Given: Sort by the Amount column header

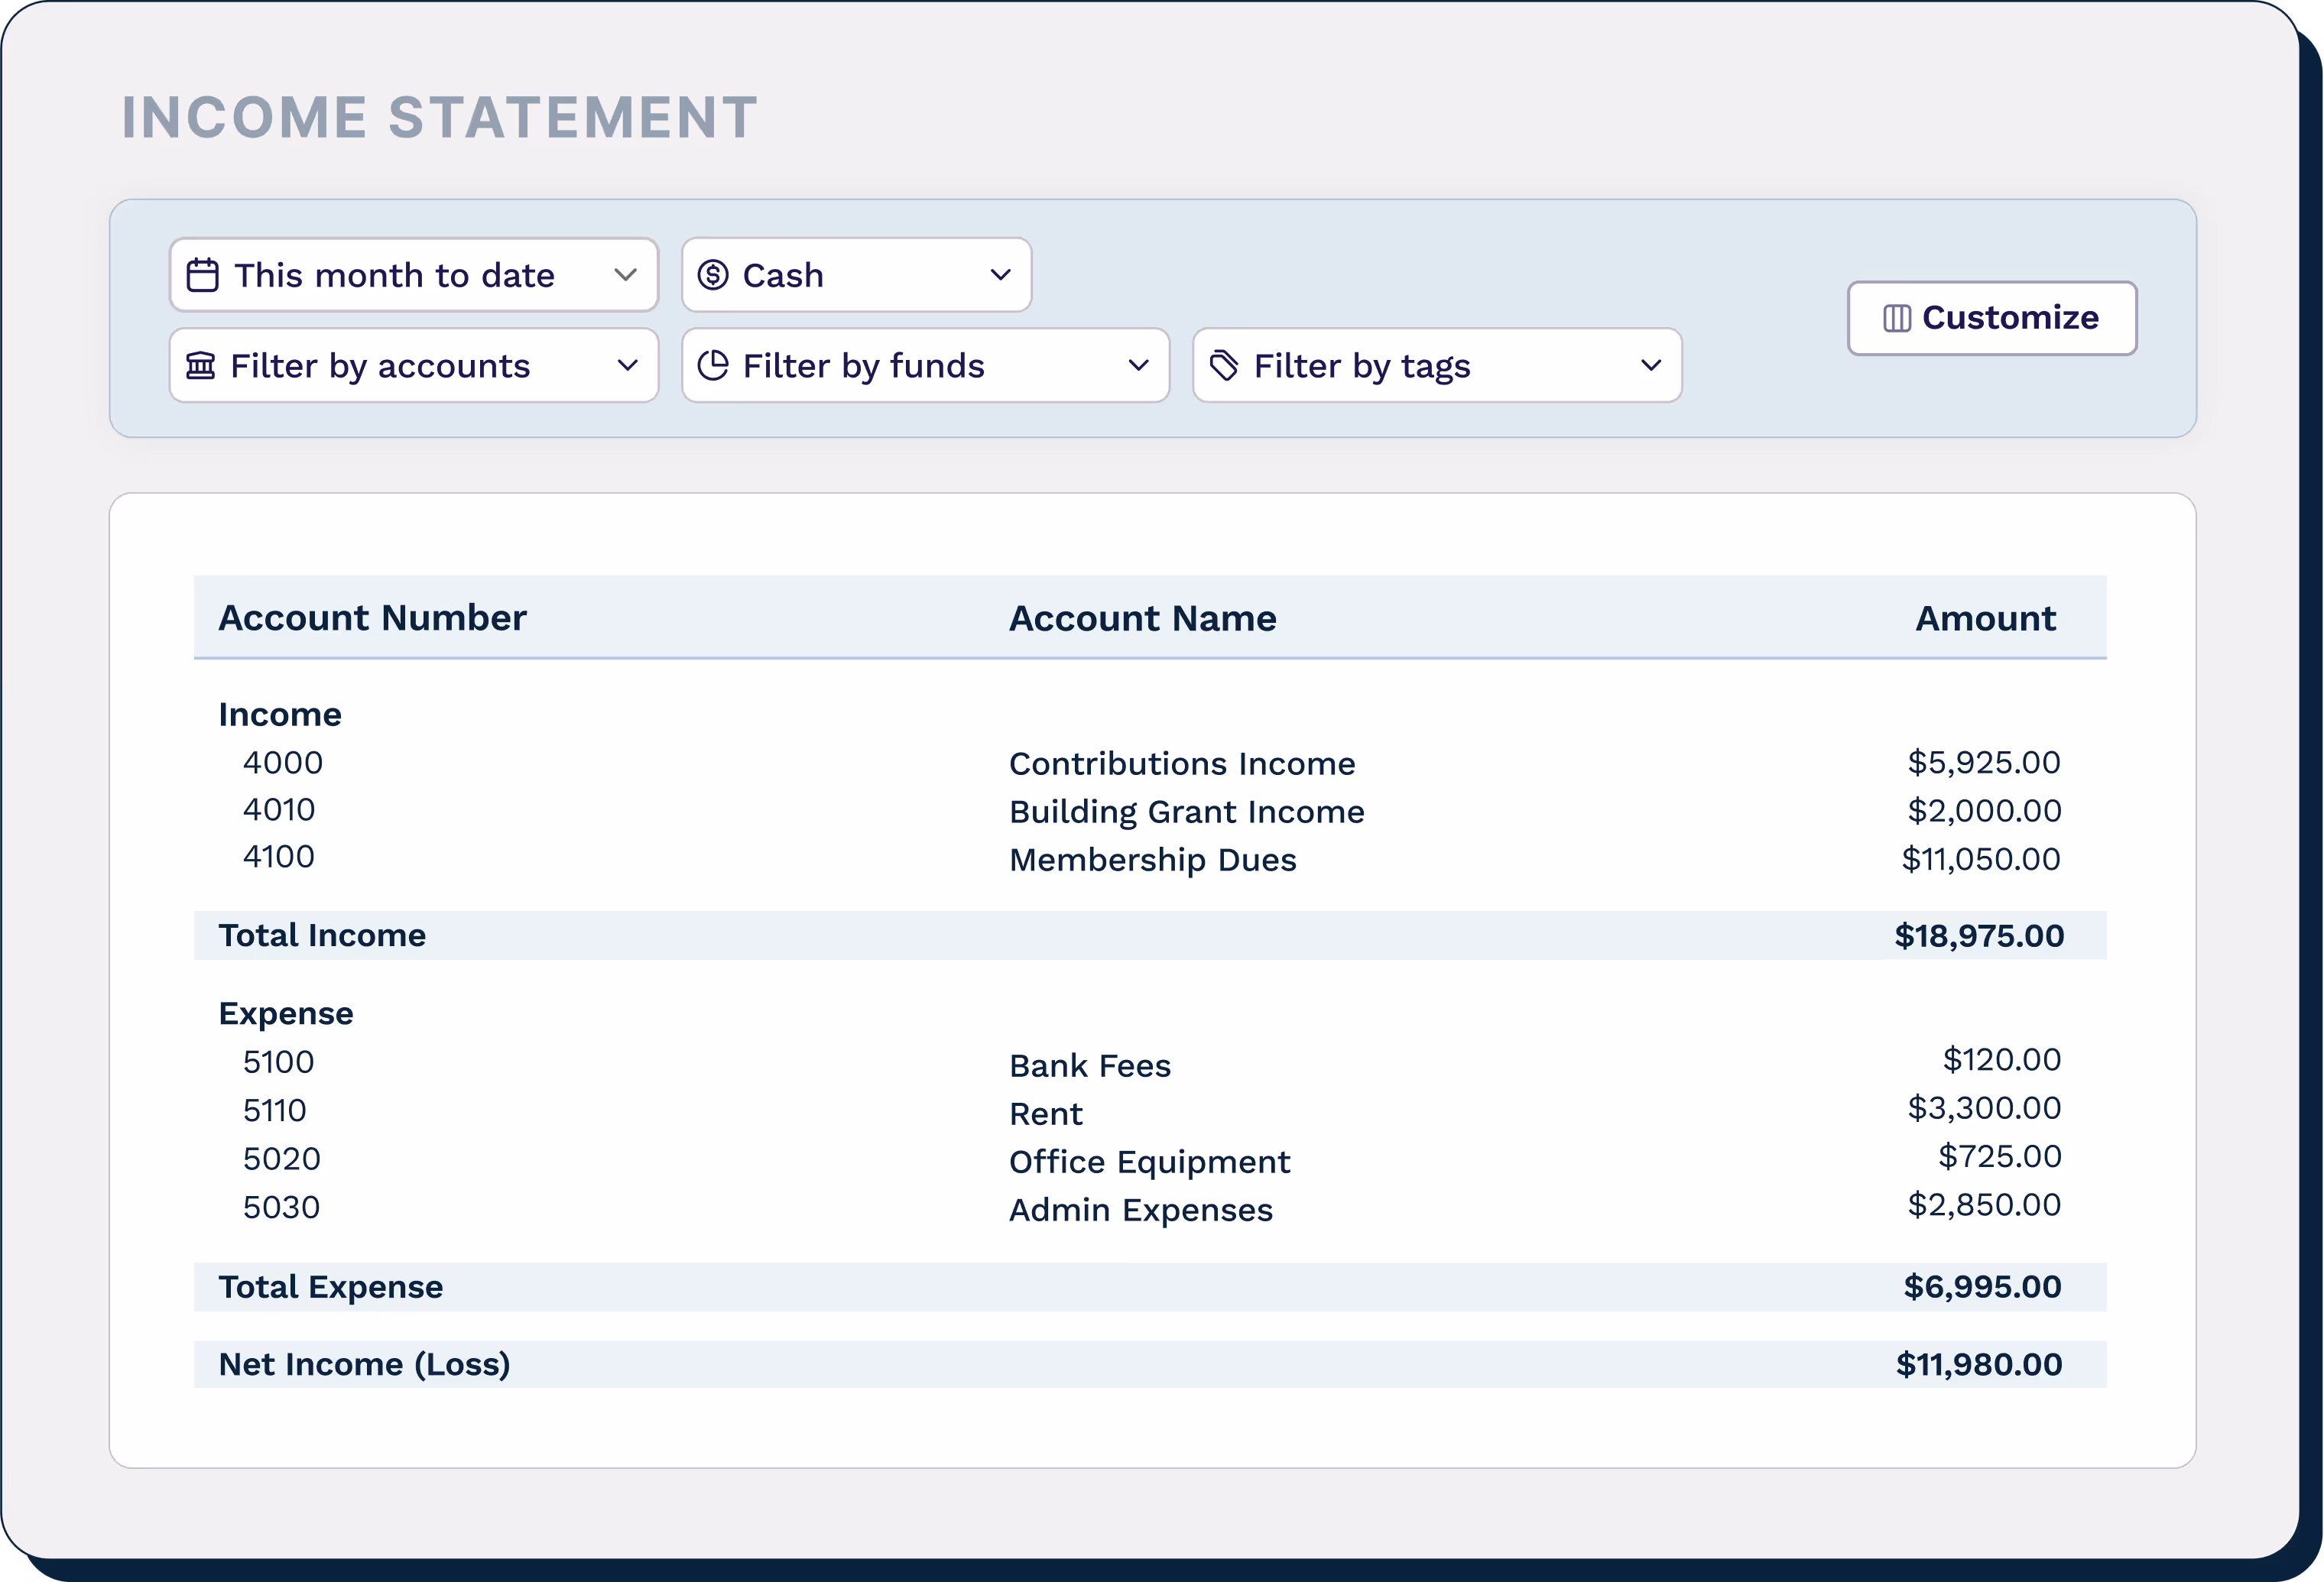Looking at the screenshot, I should pyautogui.click(x=1985, y=618).
